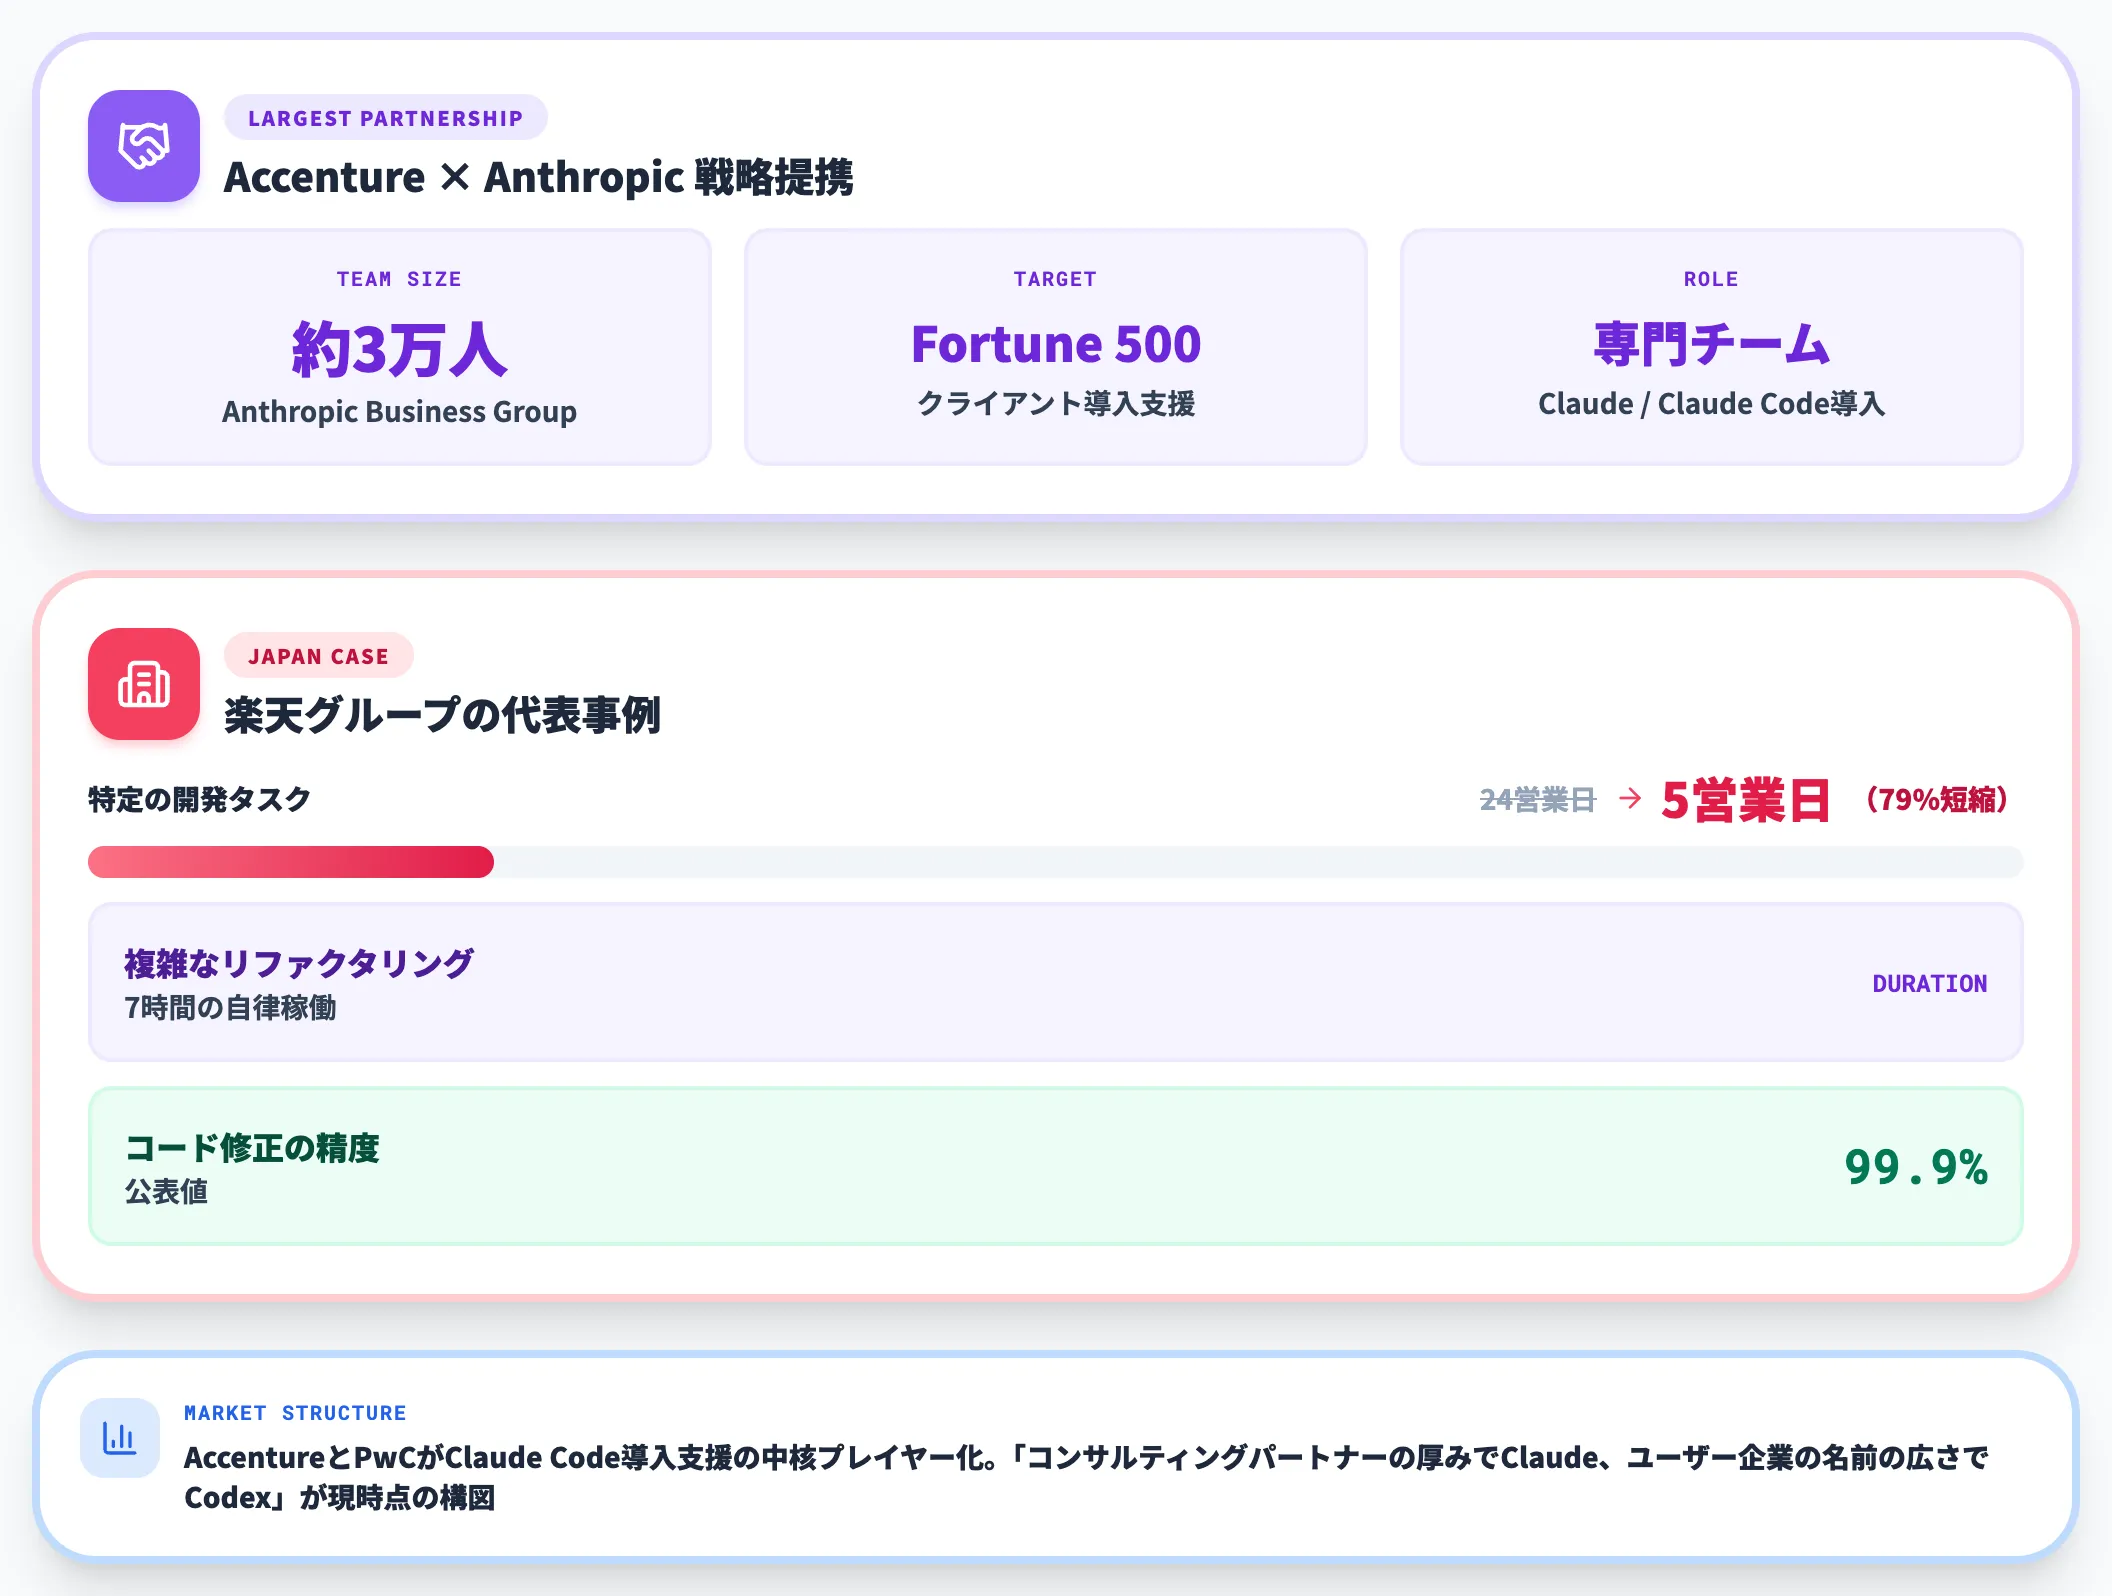Click the AccentureとPwC market summary paragraph
This screenshot has height=1596, width=2112.
(1086, 1478)
